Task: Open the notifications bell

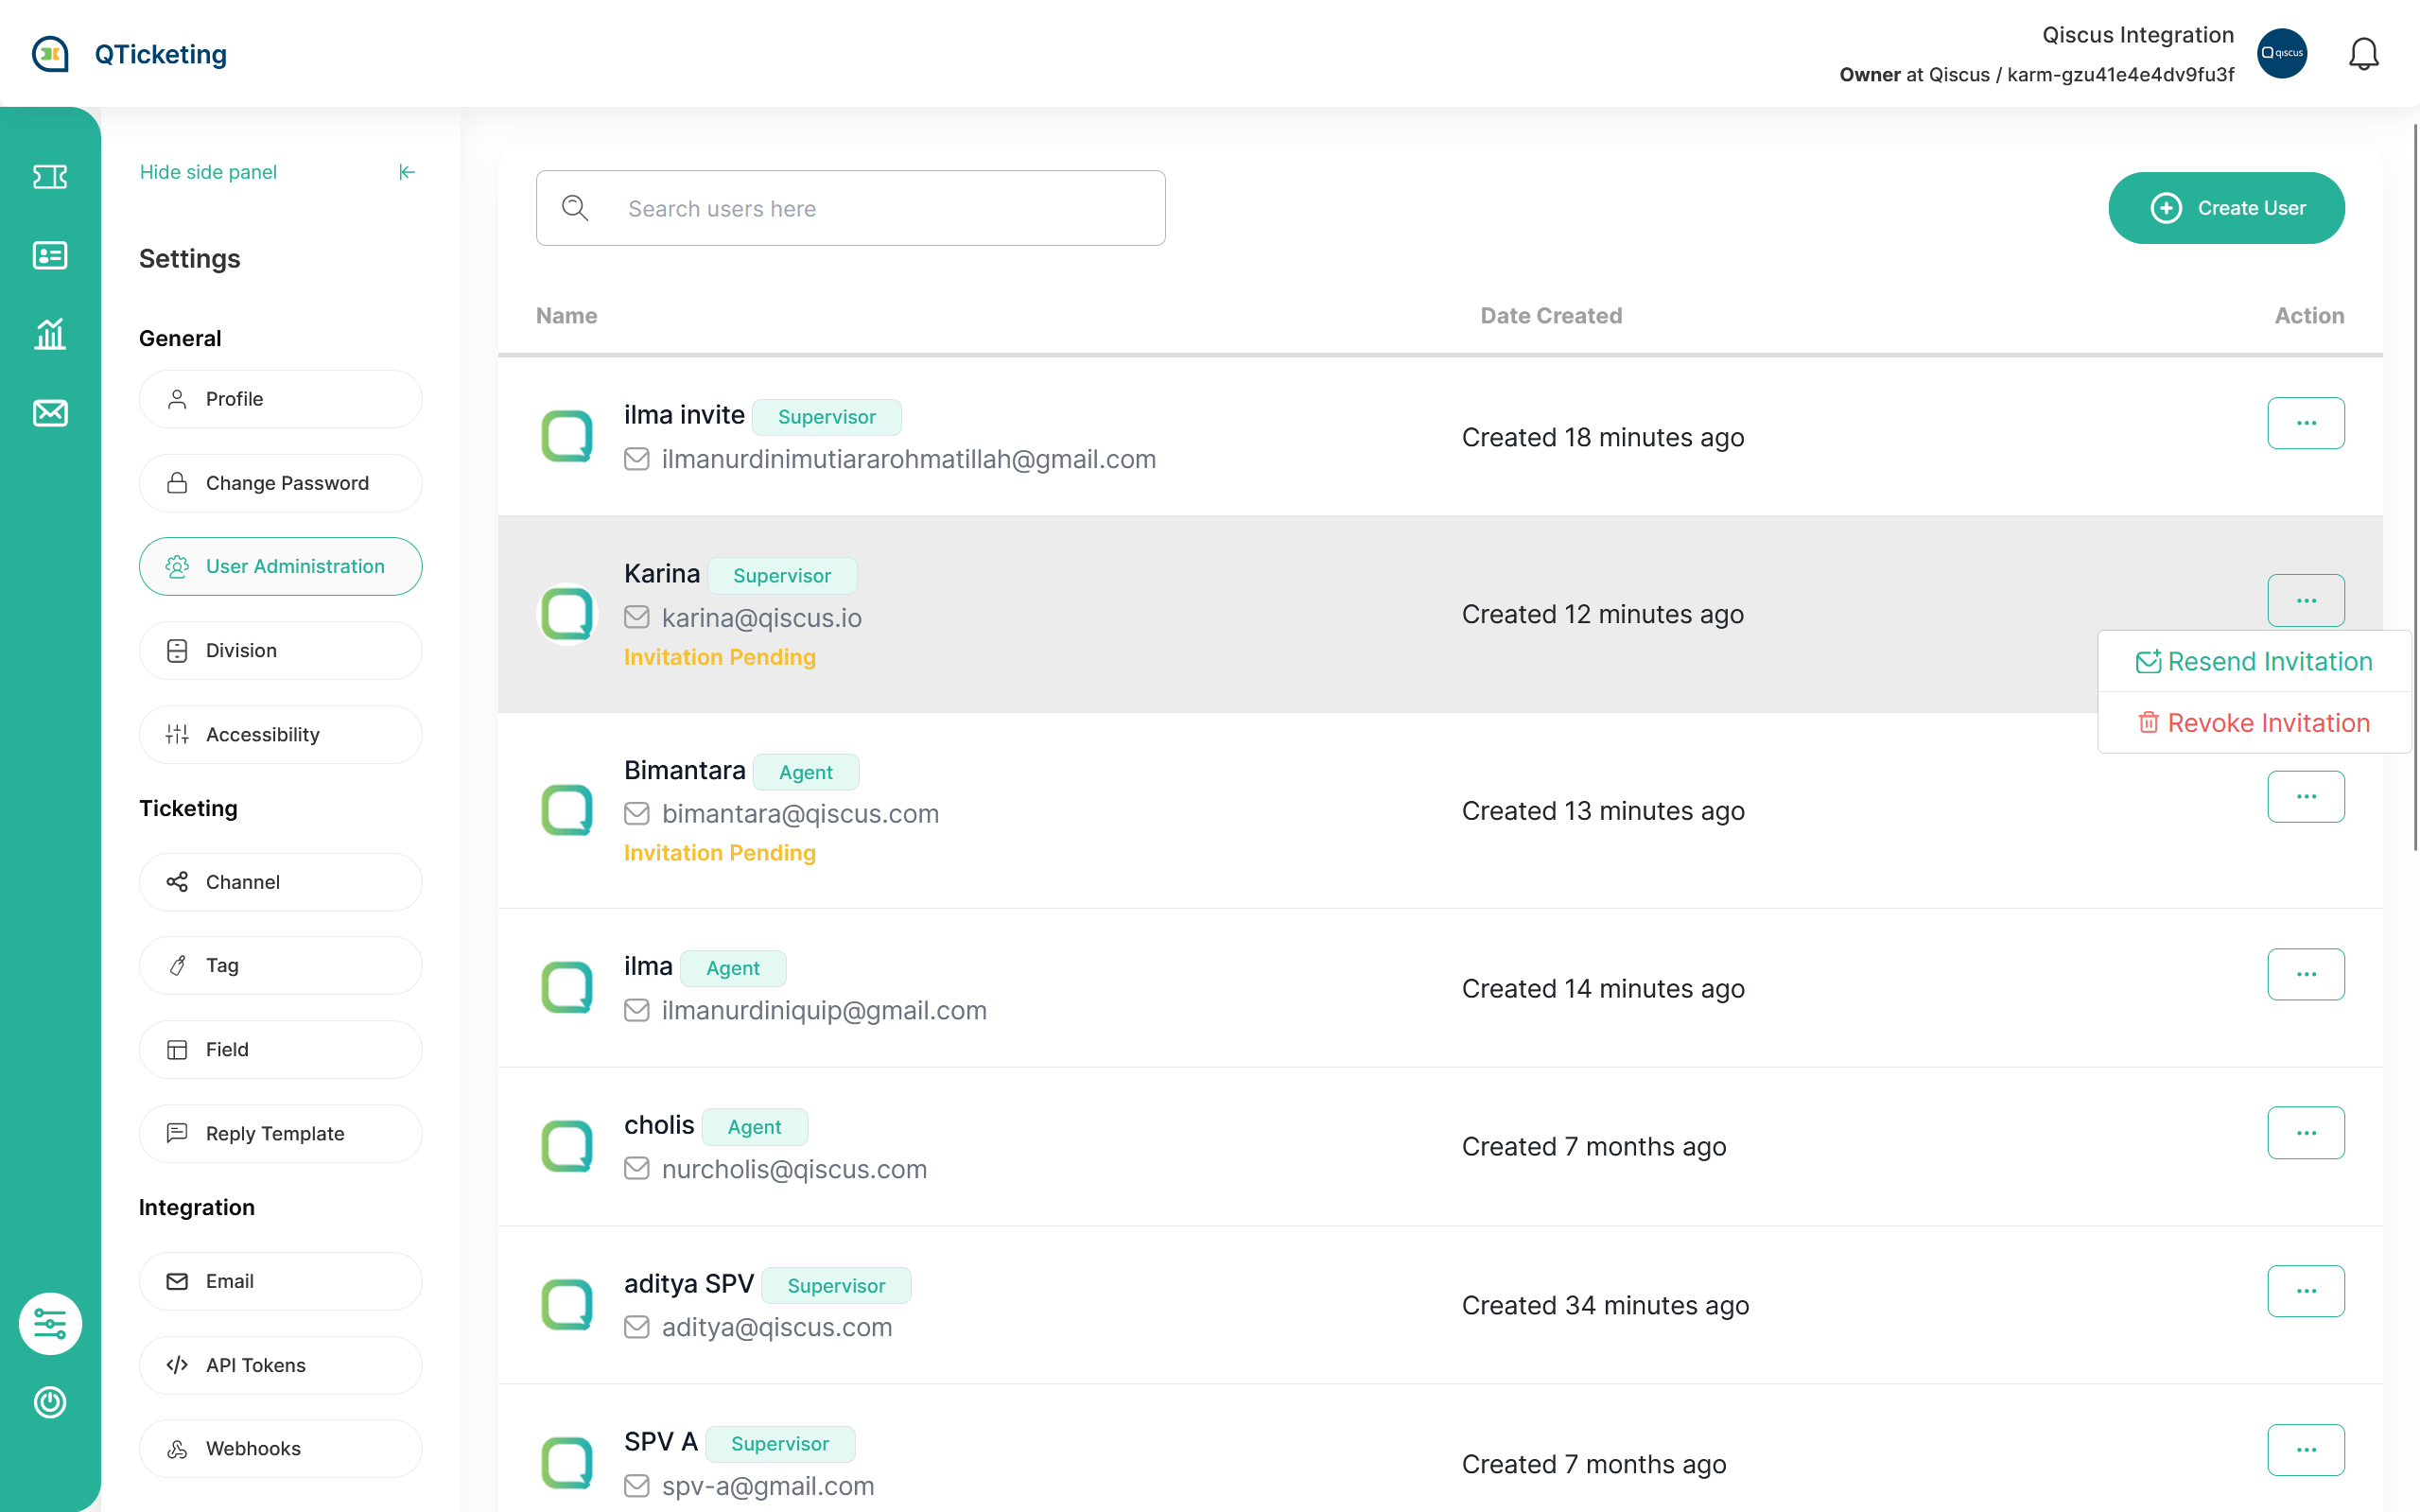Action: [x=2363, y=54]
